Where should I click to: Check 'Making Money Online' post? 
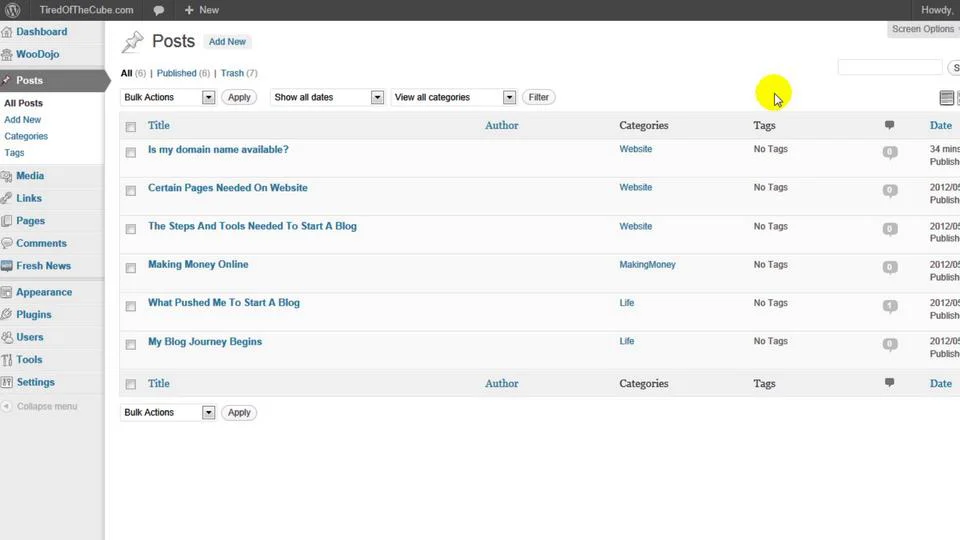(x=130, y=268)
